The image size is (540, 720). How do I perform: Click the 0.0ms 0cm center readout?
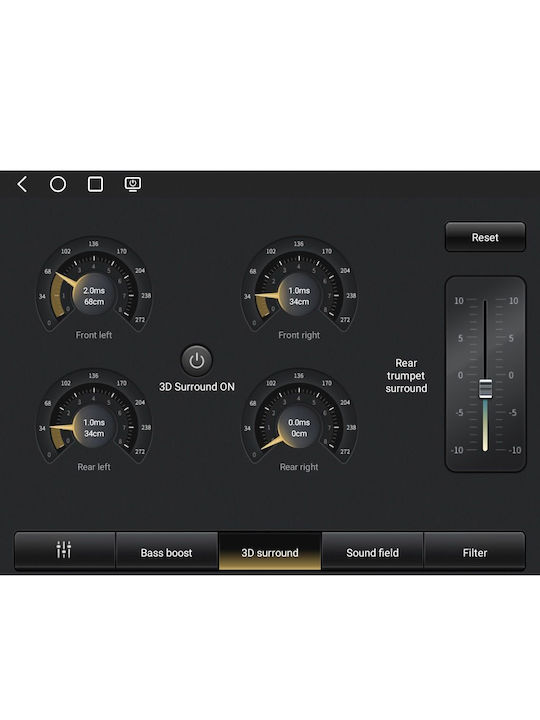pyautogui.click(x=299, y=428)
